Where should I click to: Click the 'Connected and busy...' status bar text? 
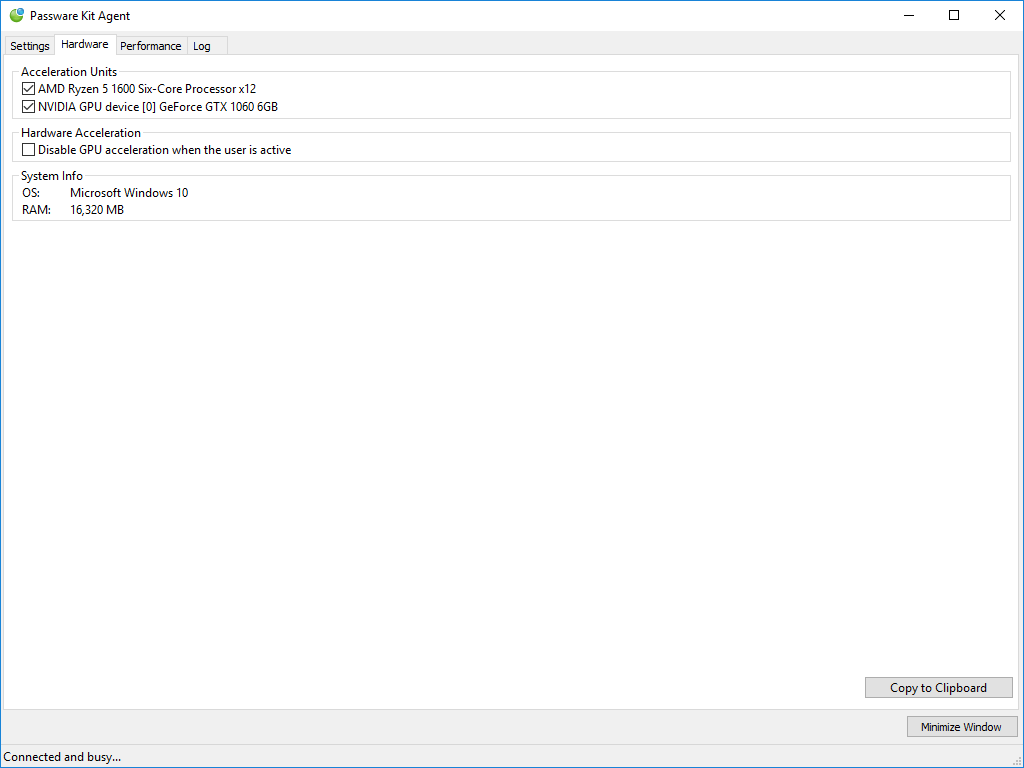62,757
